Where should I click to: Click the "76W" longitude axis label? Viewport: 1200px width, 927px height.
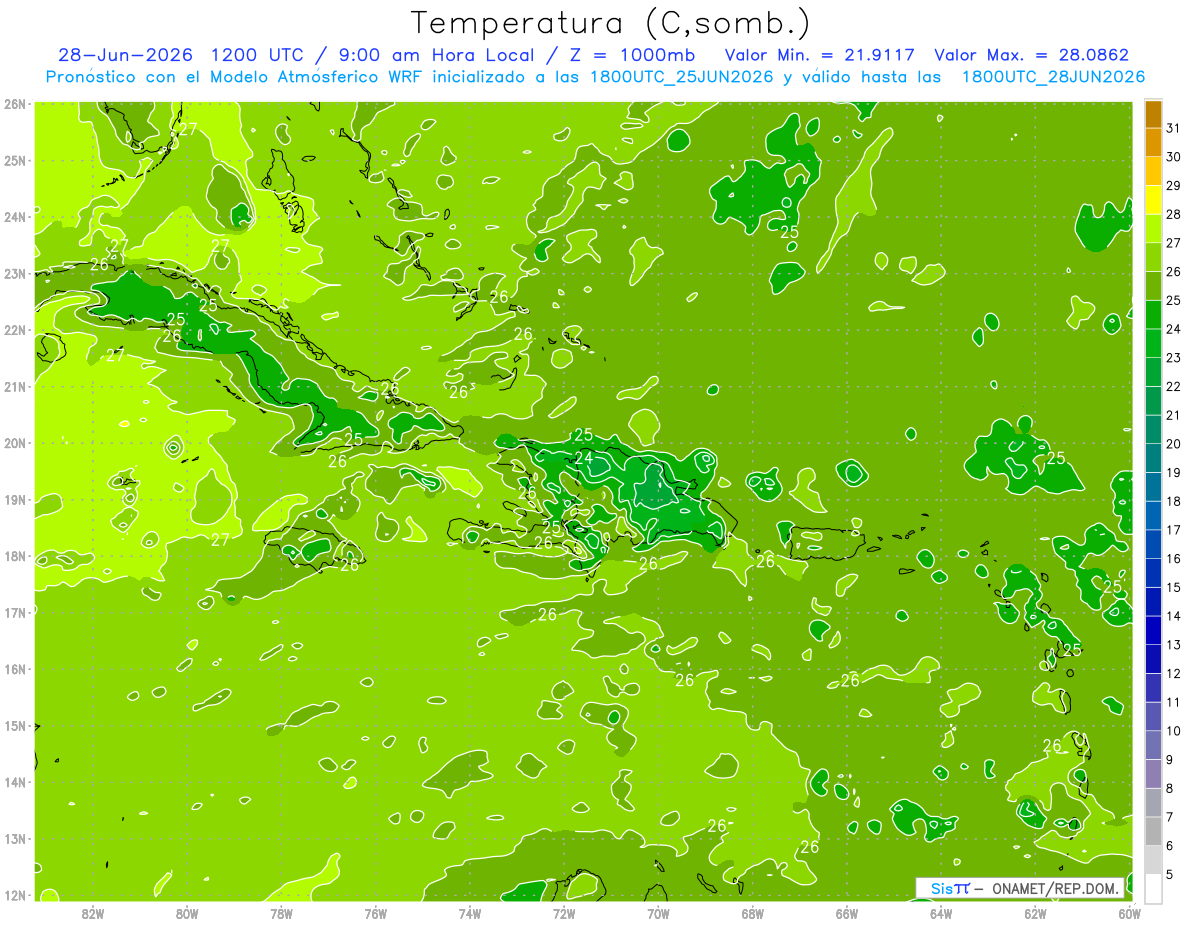375,913
